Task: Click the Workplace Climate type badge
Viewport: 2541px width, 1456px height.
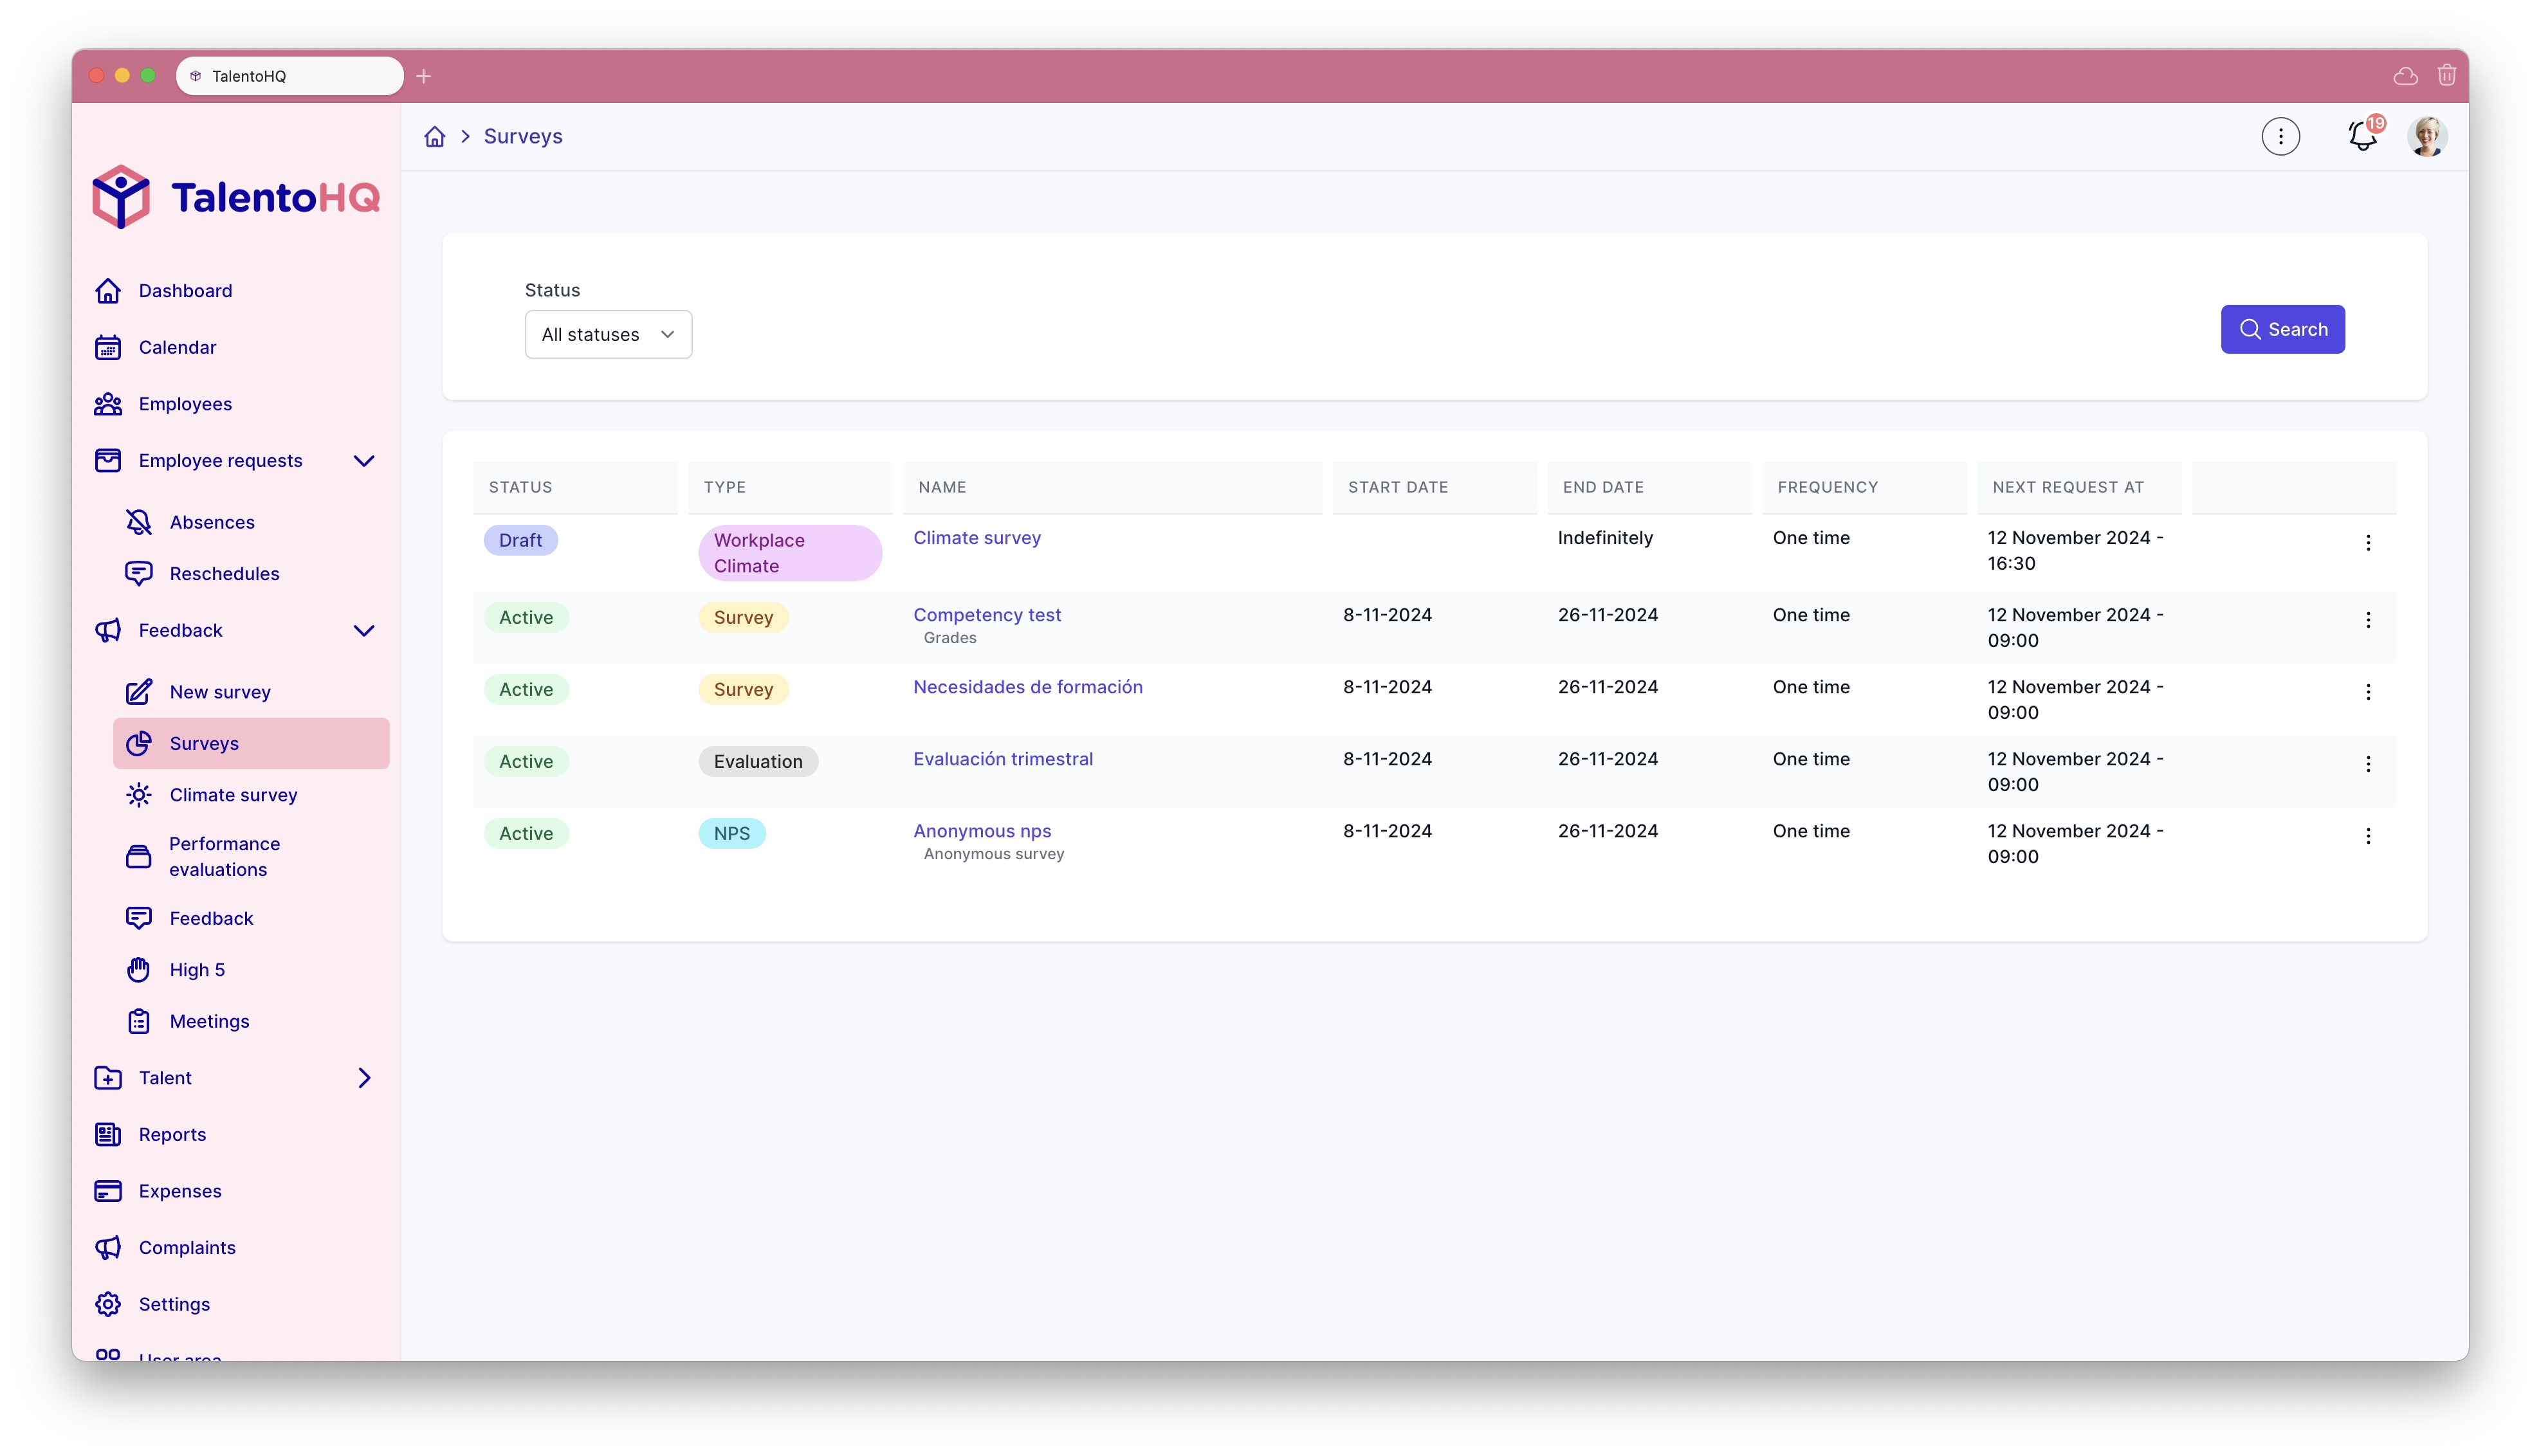Action: (790, 553)
